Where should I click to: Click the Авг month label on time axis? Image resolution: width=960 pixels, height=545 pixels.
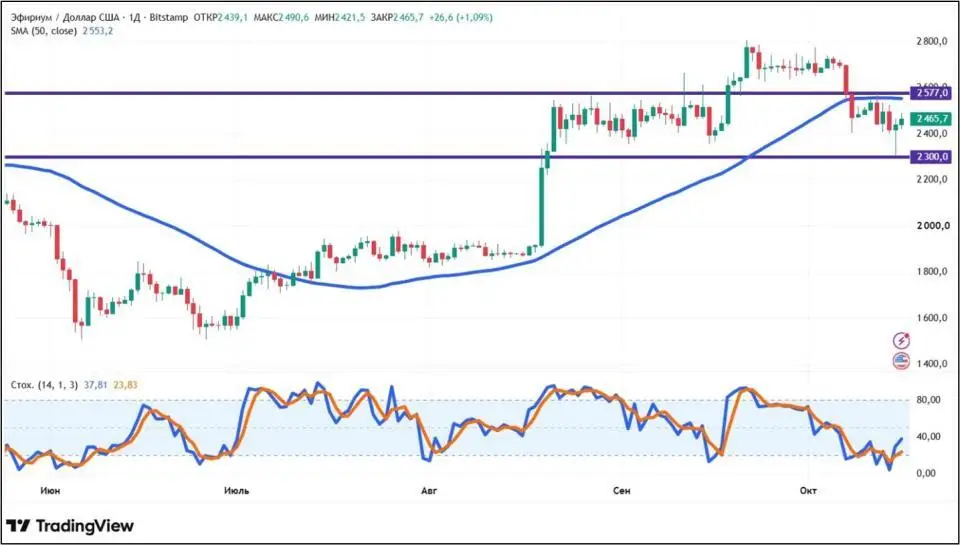[x=430, y=490]
